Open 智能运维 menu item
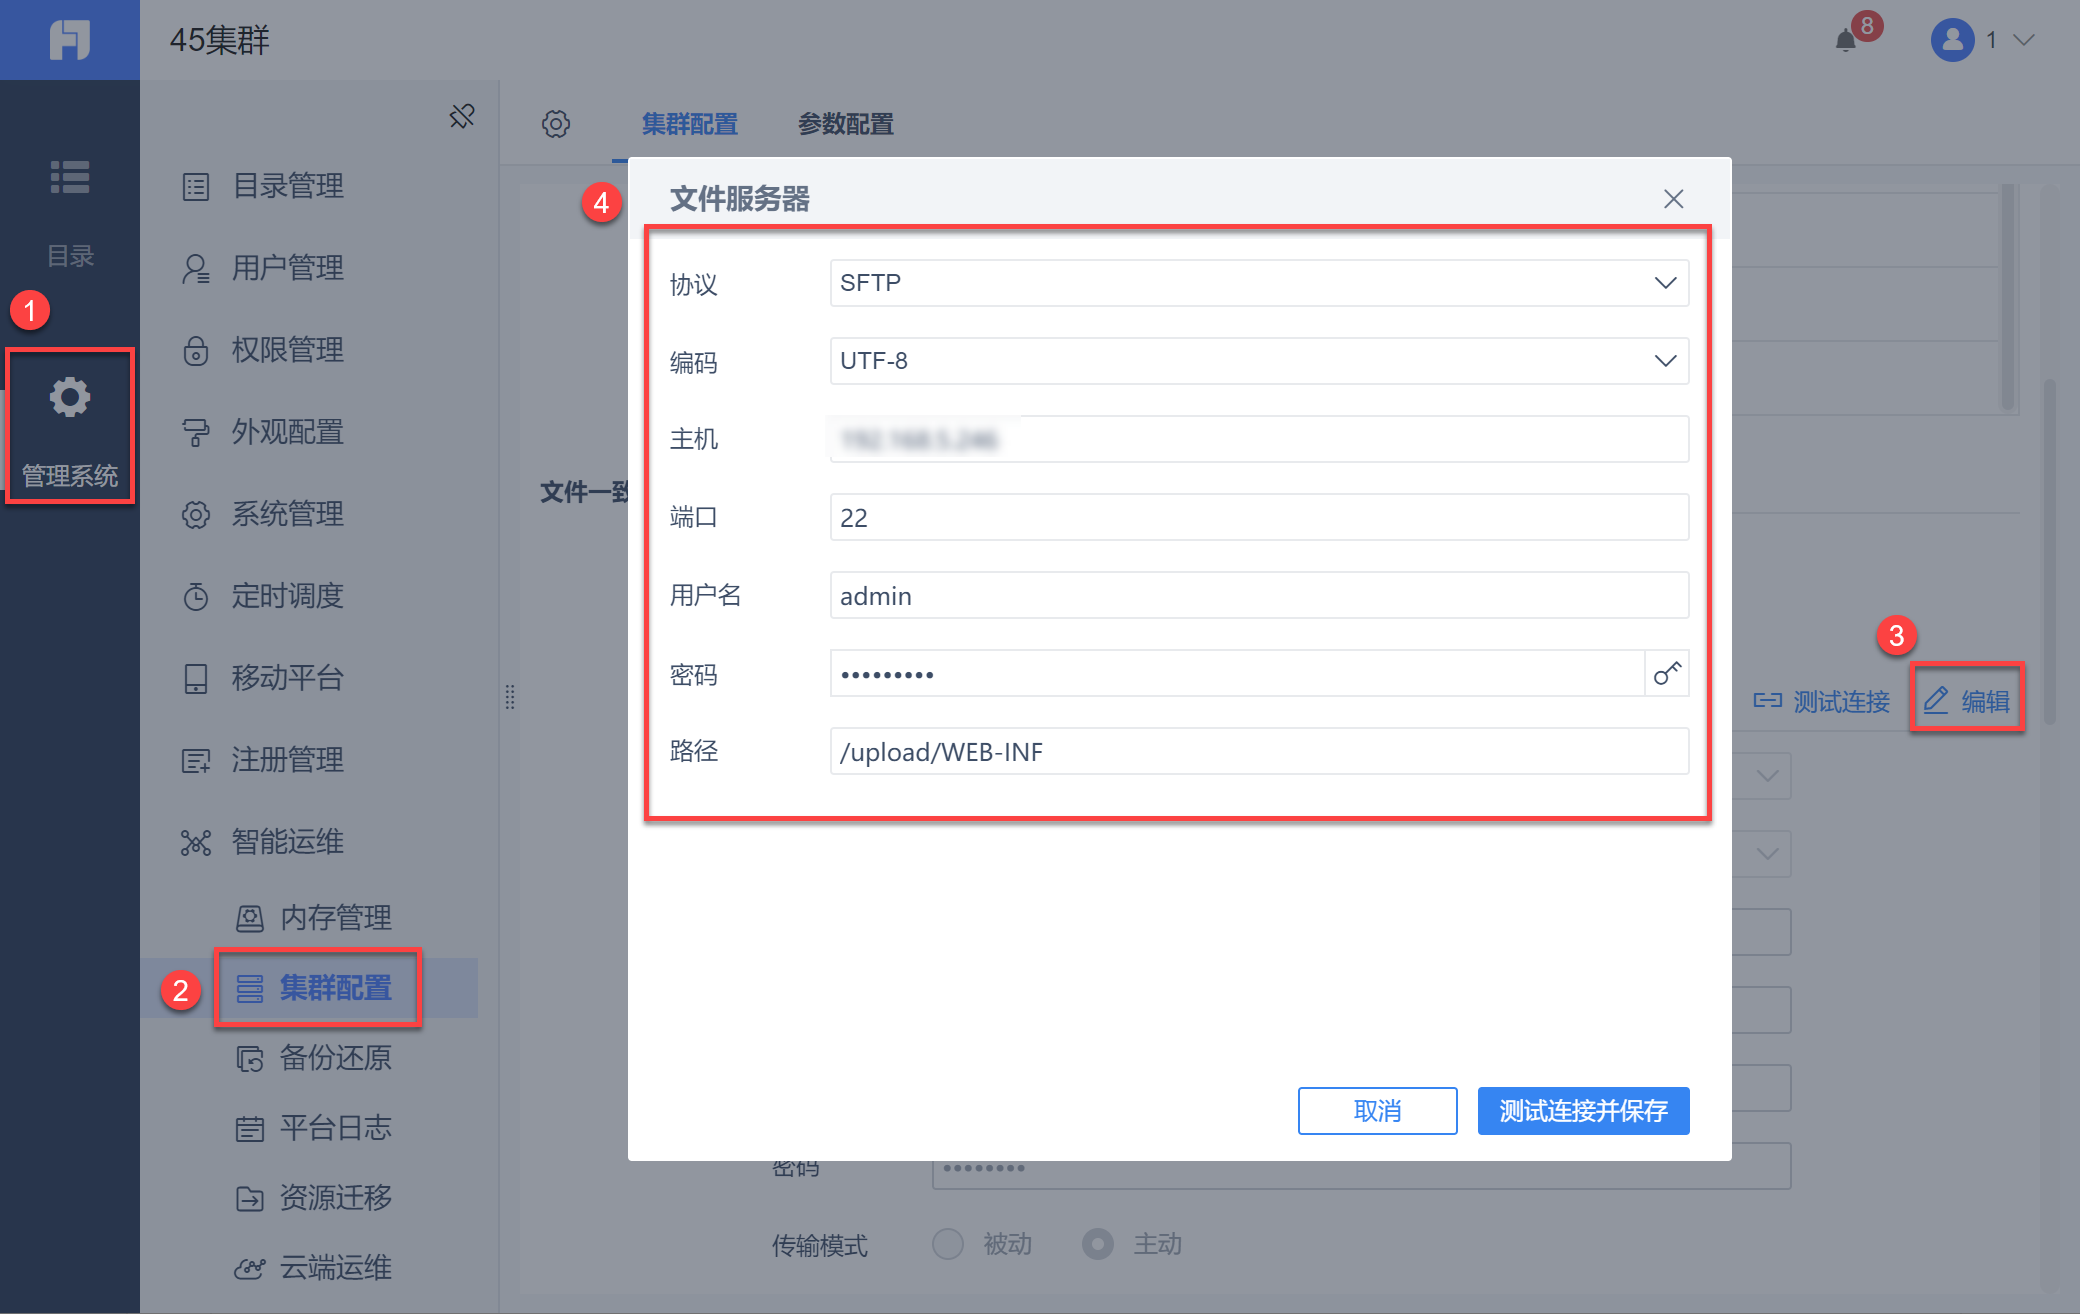This screenshot has height=1314, width=2080. (x=287, y=842)
